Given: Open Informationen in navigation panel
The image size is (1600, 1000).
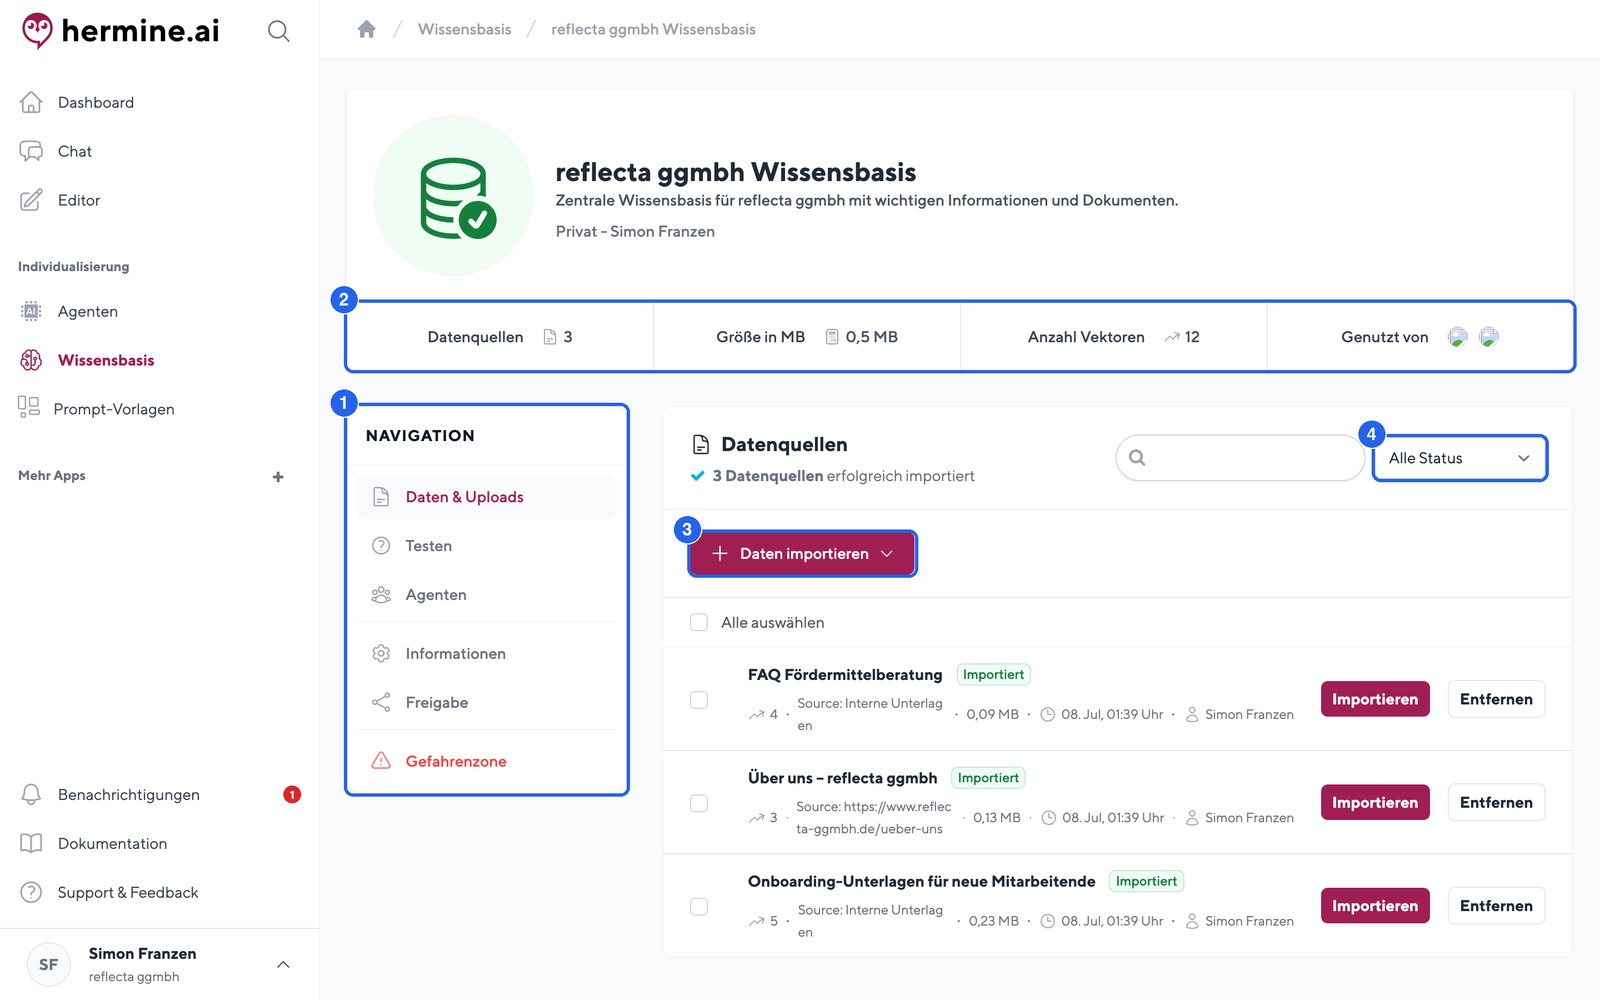Looking at the screenshot, I should [487, 654].
